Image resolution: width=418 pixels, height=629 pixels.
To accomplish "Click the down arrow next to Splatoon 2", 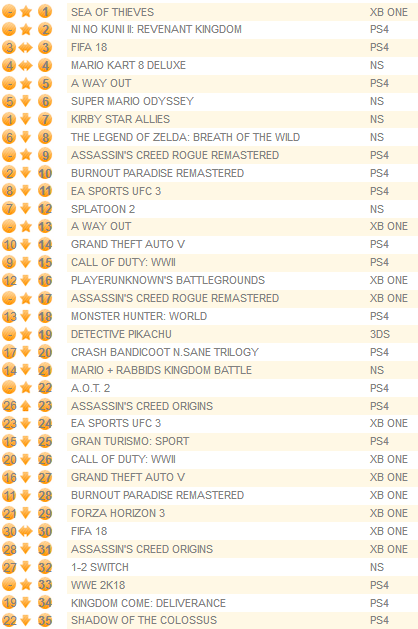I will pos(26,209).
